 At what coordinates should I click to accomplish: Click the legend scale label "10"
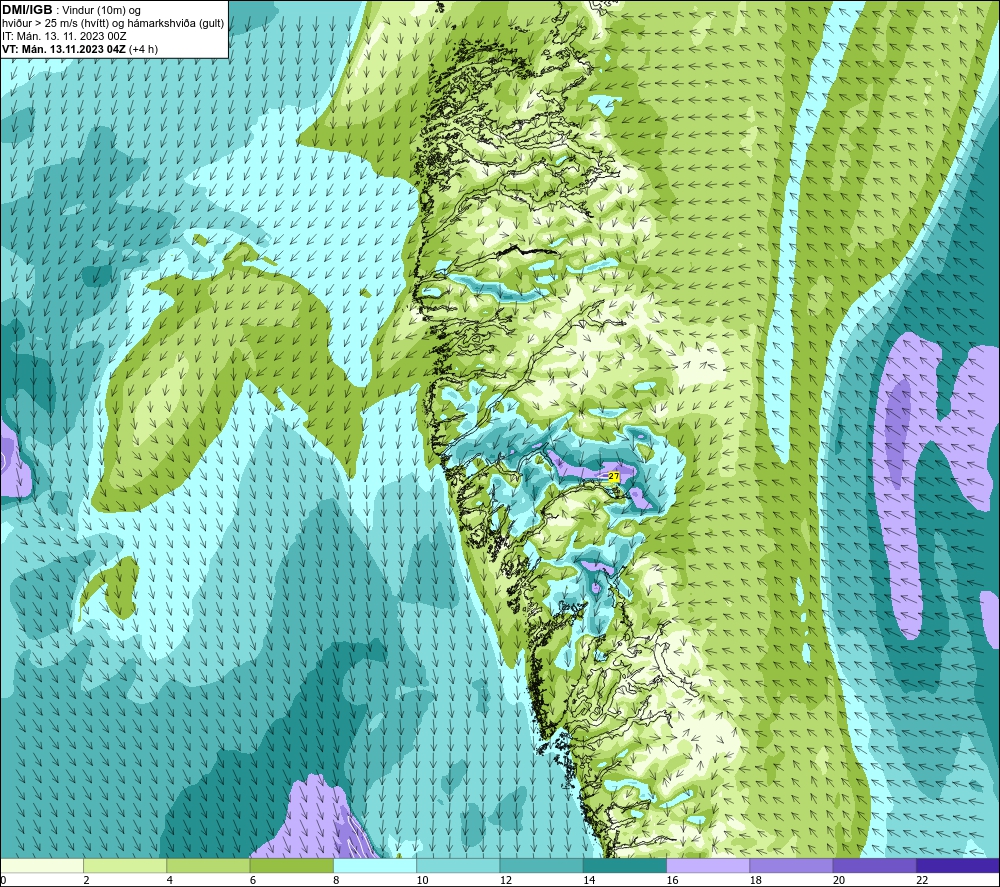click(x=422, y=881)
